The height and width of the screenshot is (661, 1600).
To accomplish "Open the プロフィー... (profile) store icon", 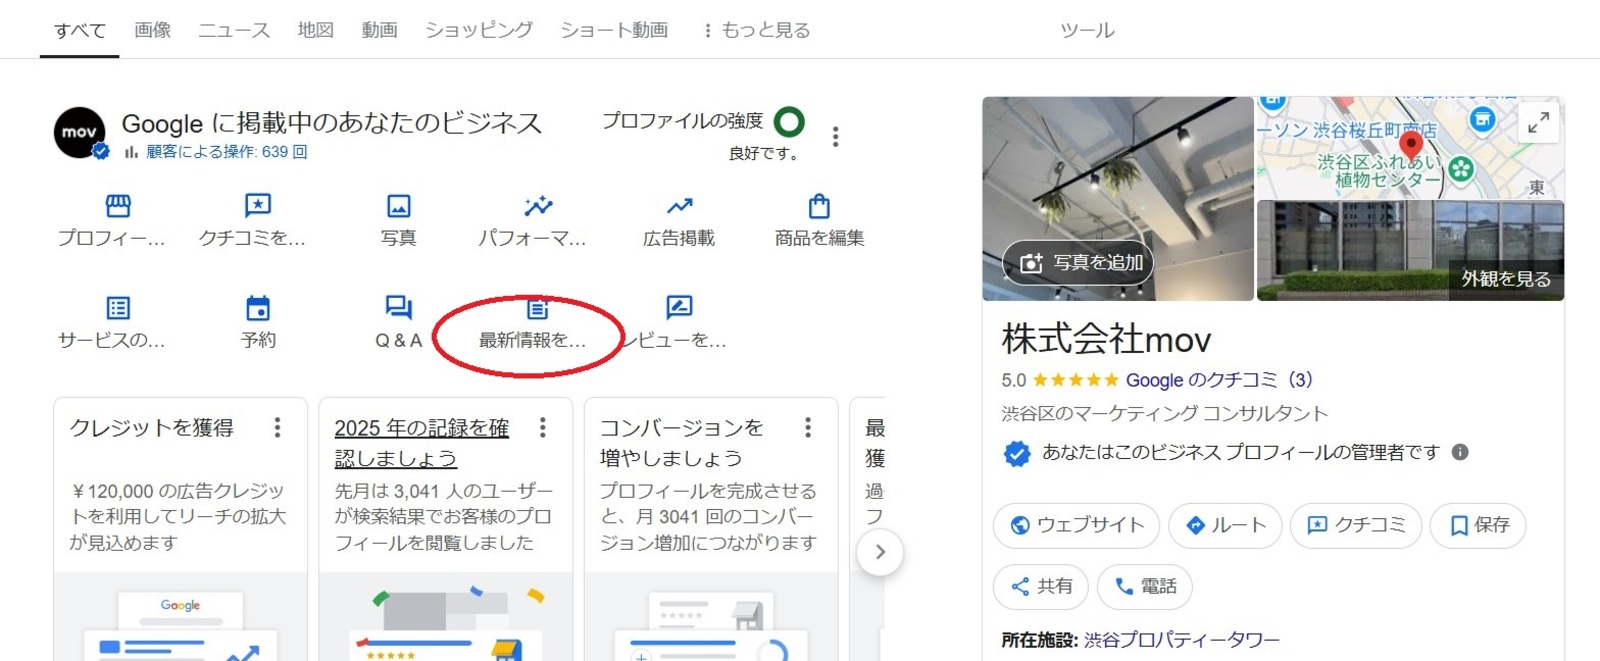I will click(118, 206).
